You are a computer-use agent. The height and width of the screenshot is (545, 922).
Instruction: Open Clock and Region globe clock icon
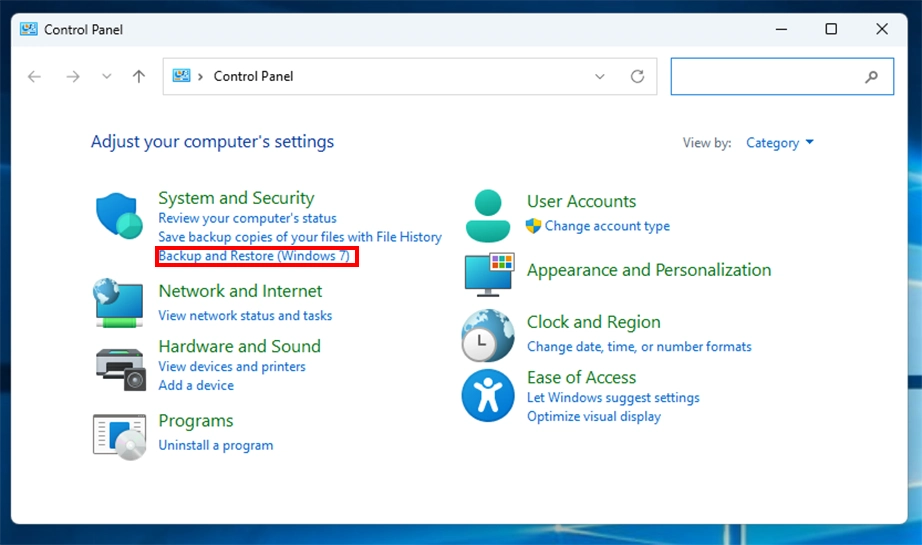(x=487, y=336)
